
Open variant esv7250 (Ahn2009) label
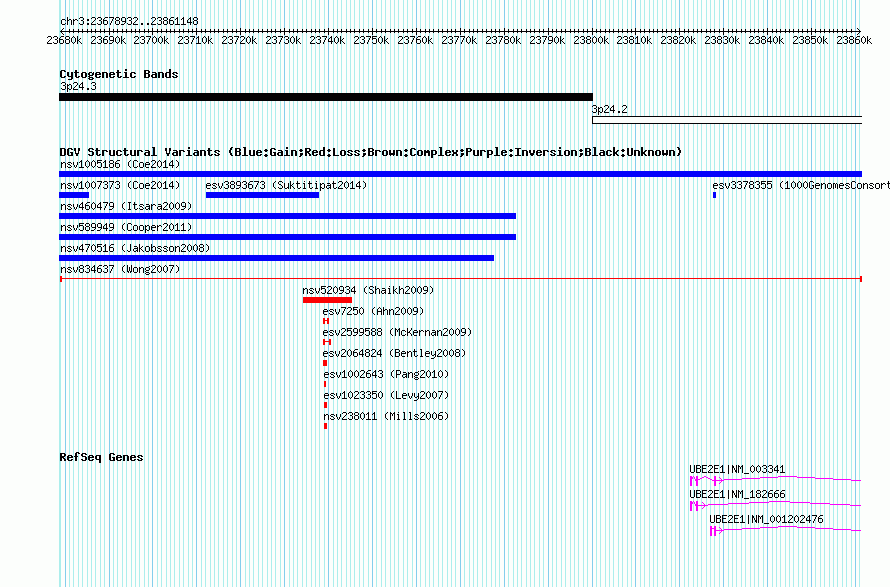tap(373, 312)
